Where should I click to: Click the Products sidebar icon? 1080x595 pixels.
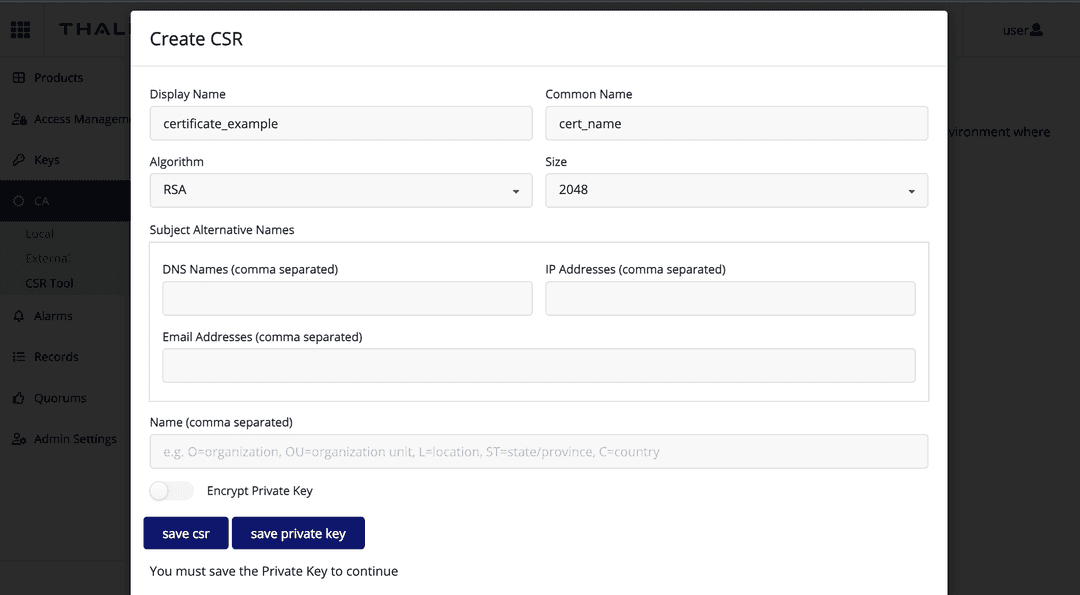19,78
